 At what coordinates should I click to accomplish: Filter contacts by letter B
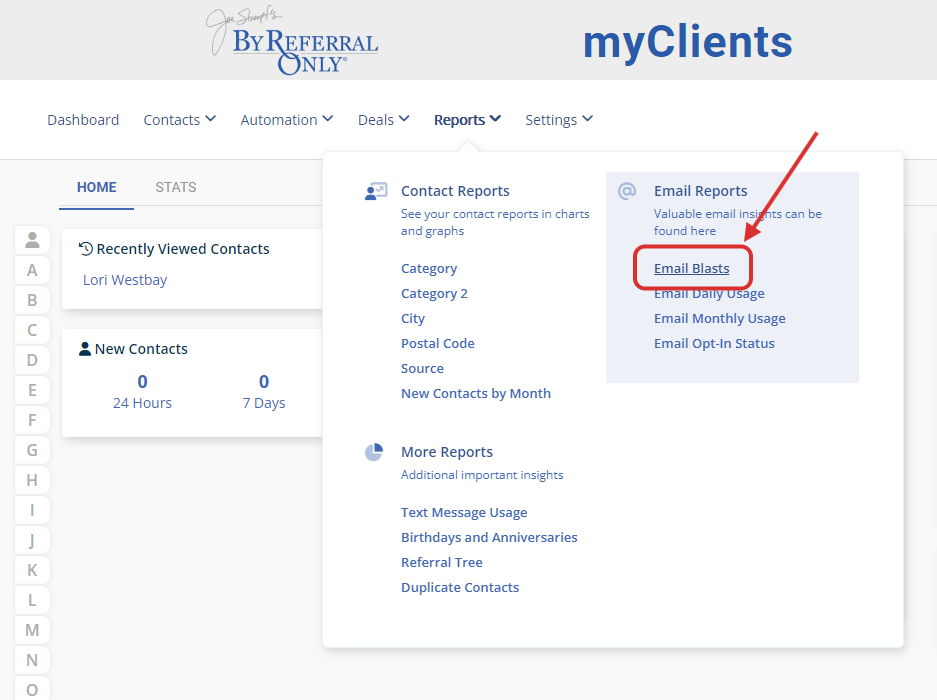pos(32,300)
